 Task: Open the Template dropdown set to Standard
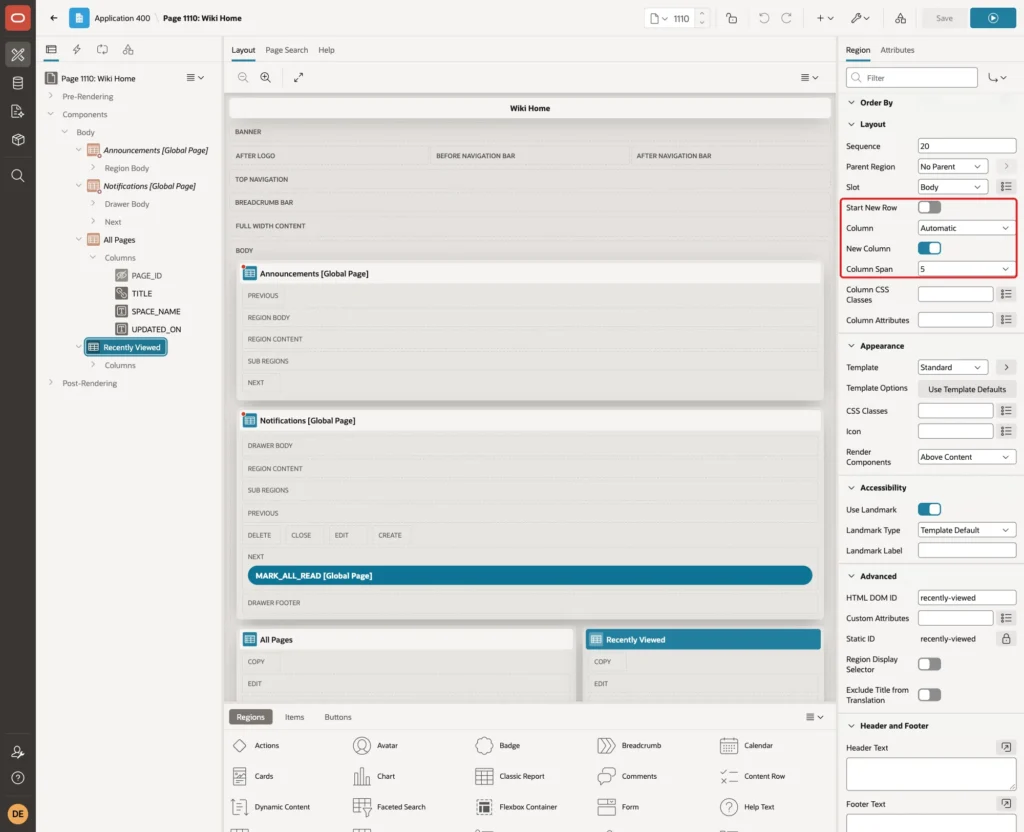pos(952,368)
